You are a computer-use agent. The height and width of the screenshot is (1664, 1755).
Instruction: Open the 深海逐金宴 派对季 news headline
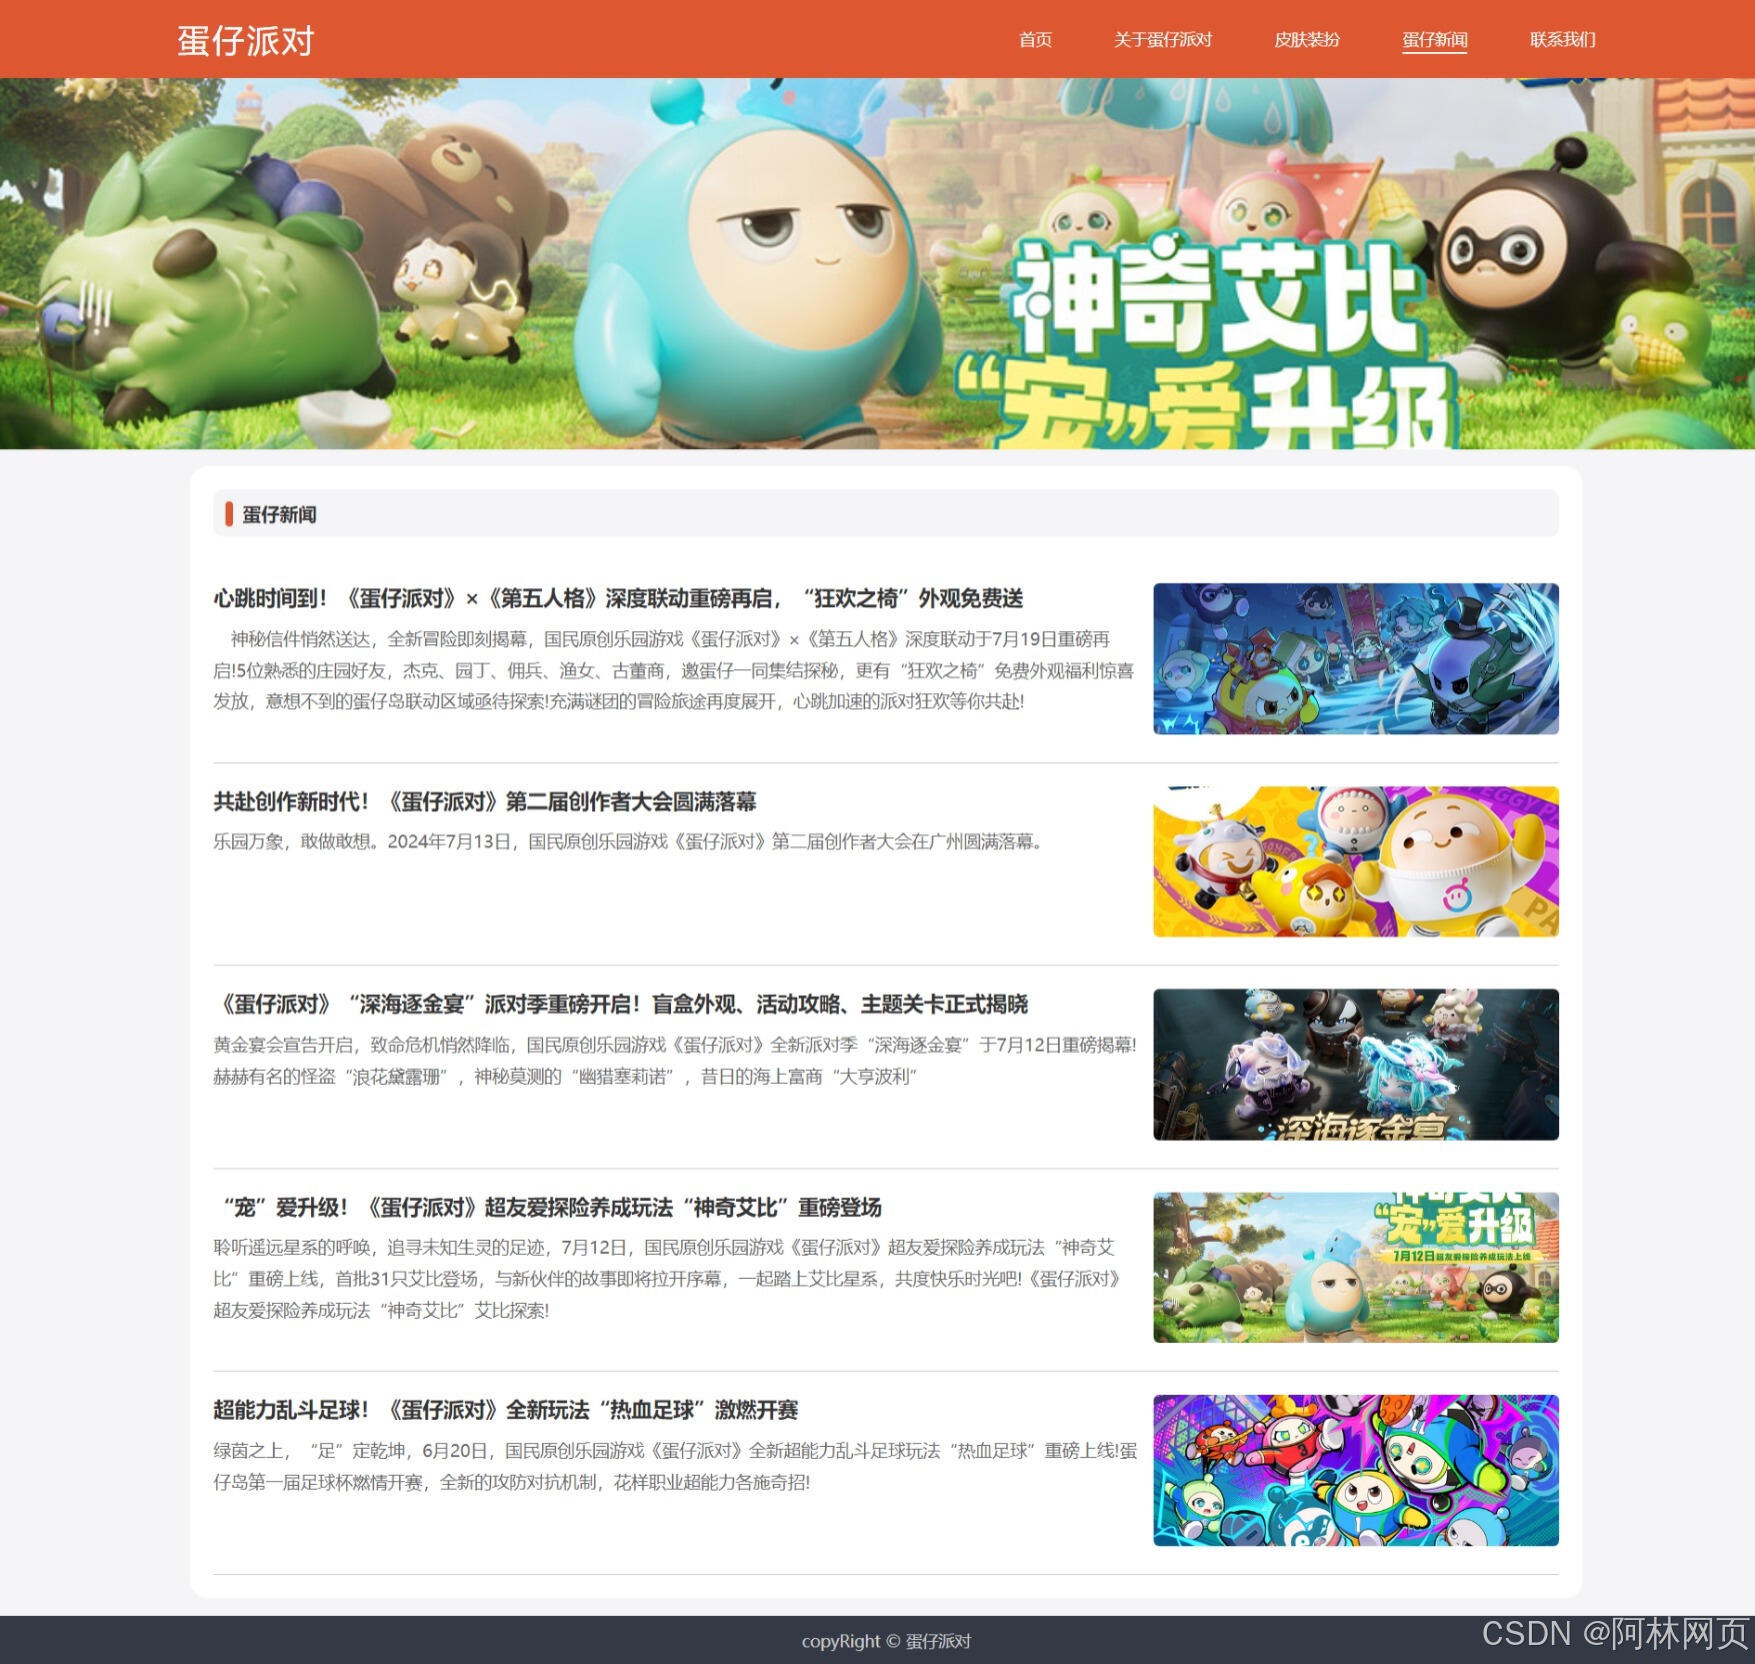(x=621, y=1004)
